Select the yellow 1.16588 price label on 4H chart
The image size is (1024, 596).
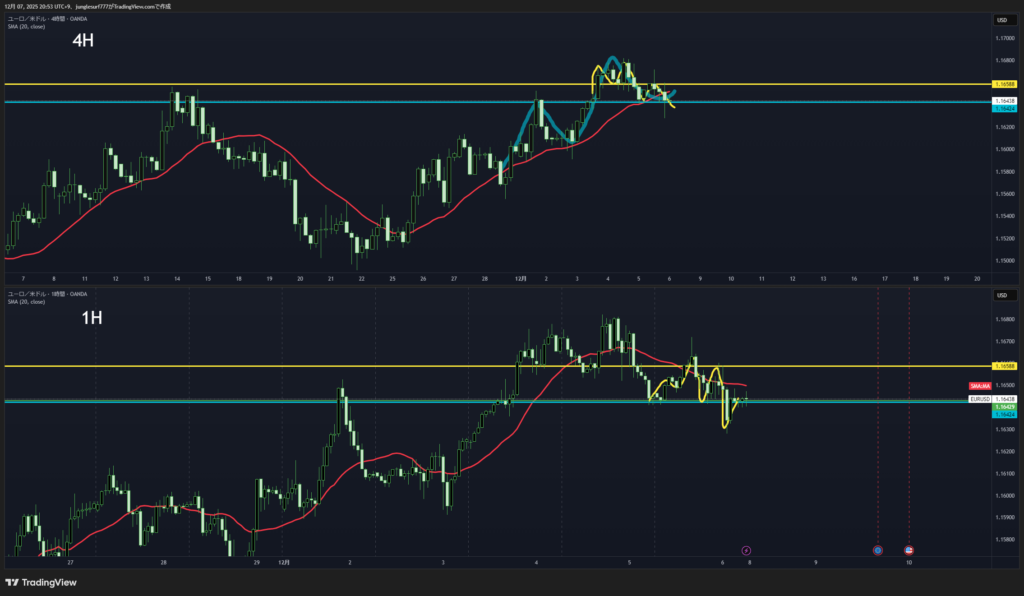pos(1003,84)
